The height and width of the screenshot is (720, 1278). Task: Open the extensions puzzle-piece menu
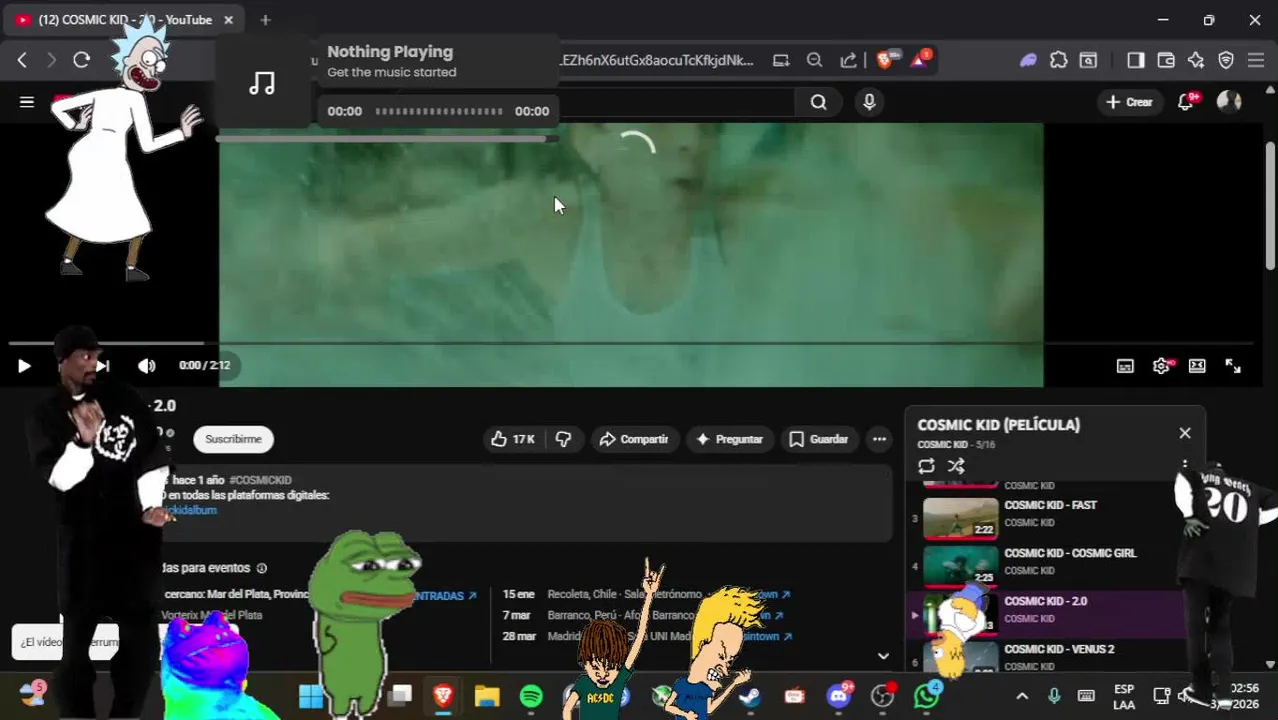1059,60
